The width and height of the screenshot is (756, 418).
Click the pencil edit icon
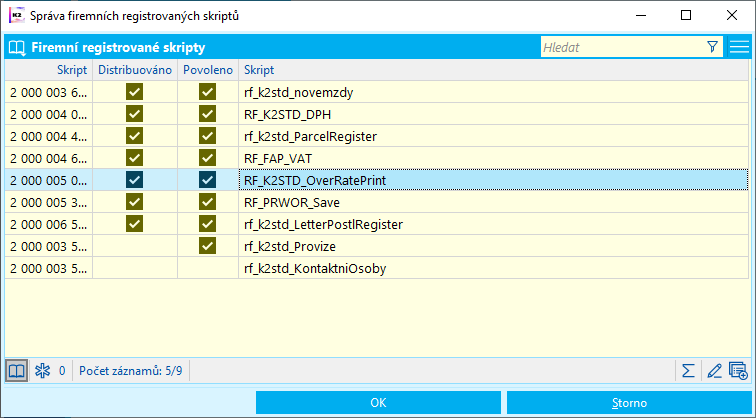(714, 371)
